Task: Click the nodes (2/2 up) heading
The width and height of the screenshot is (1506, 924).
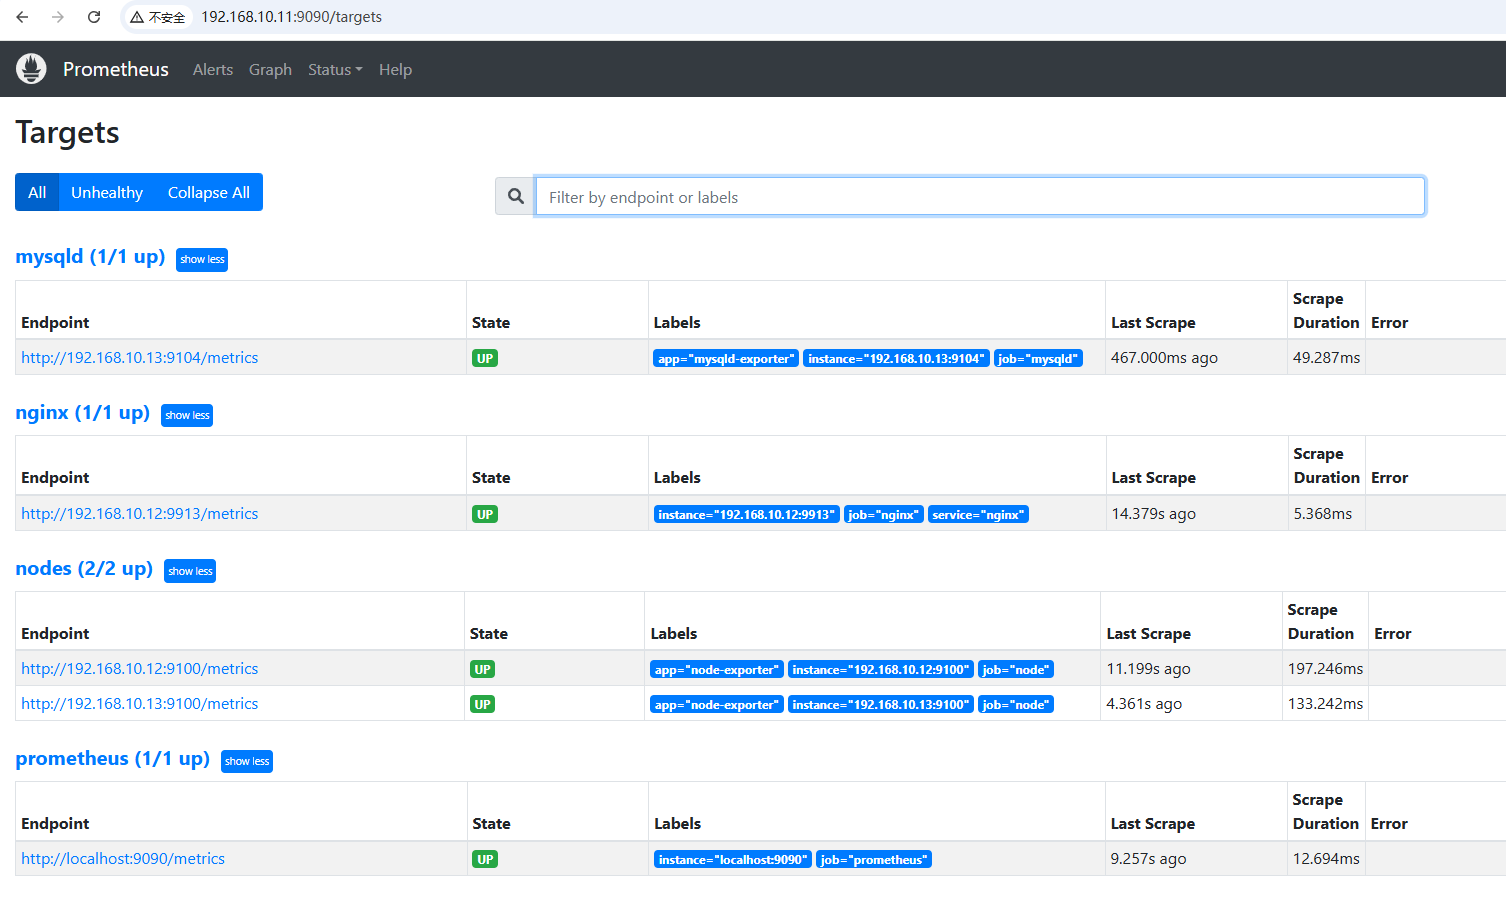Action: tap(84, 569)
